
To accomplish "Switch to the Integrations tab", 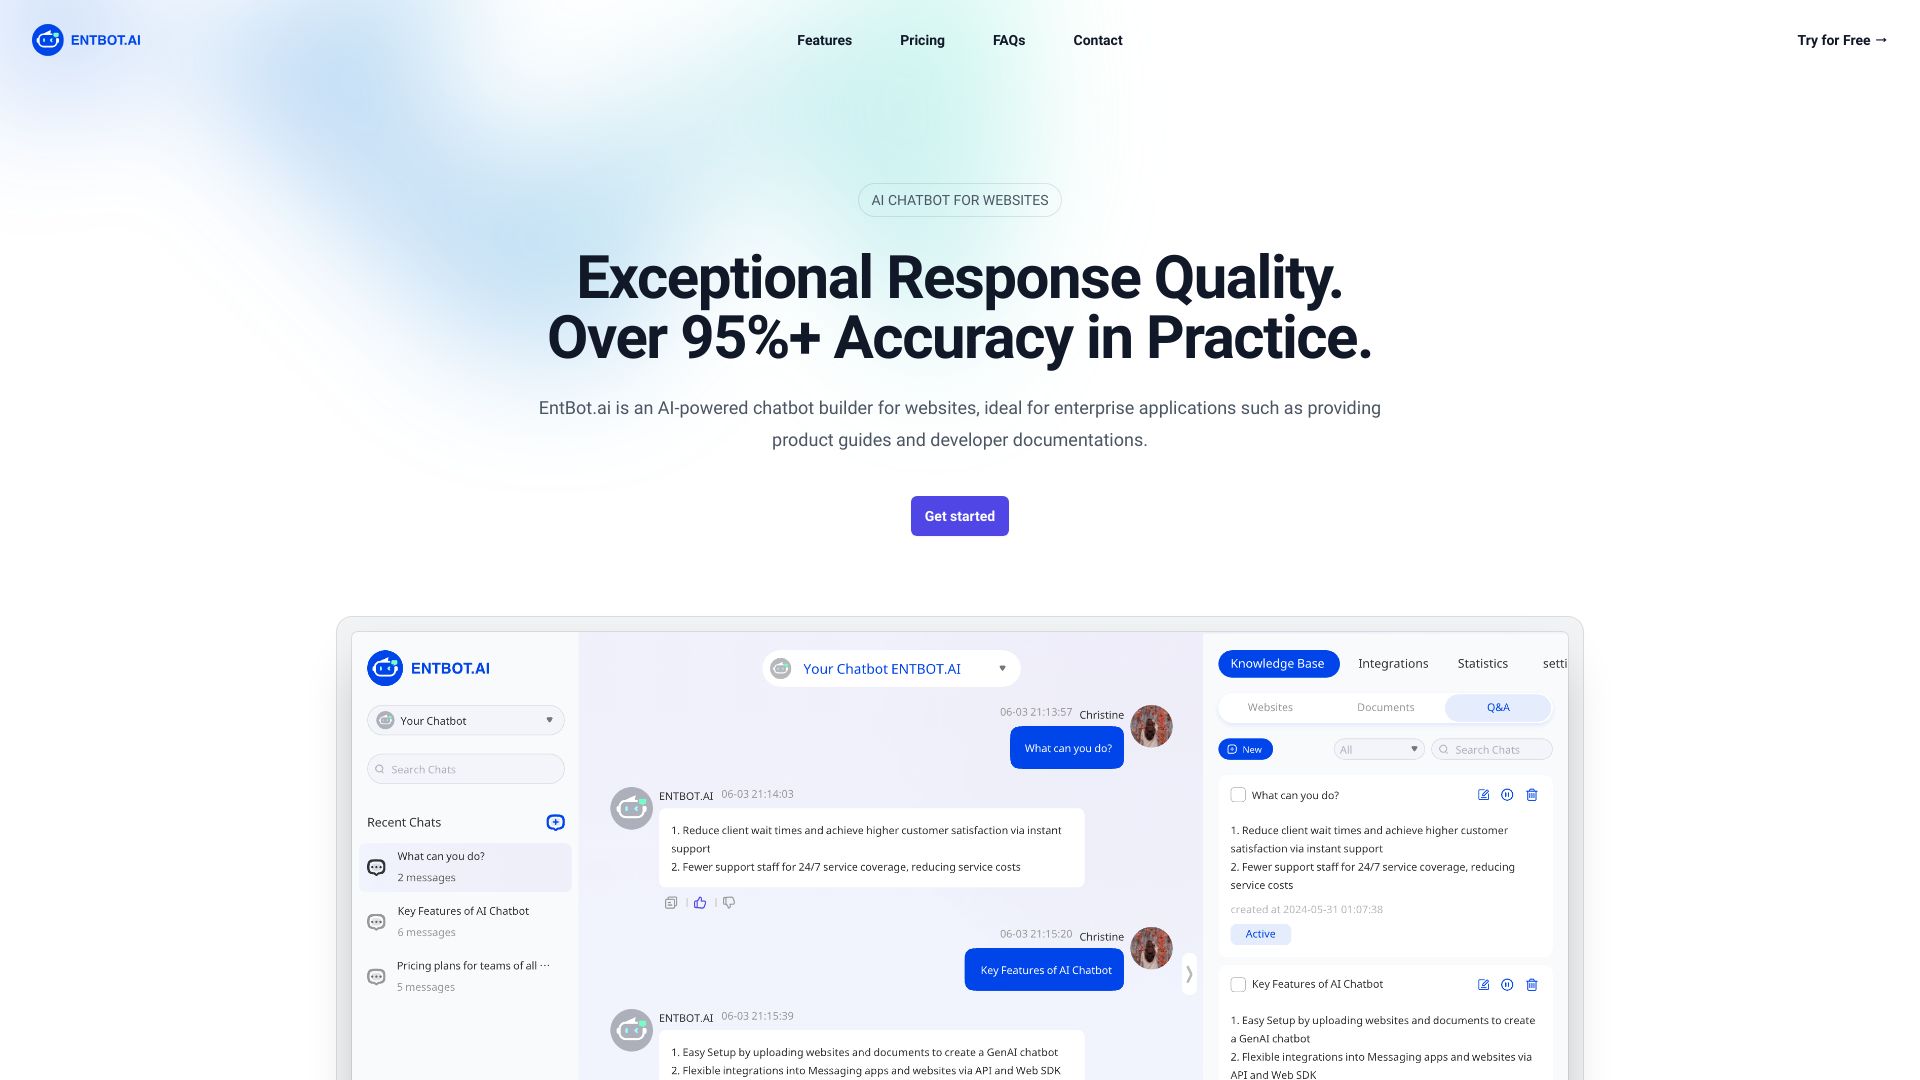I will pos(1393,662).
